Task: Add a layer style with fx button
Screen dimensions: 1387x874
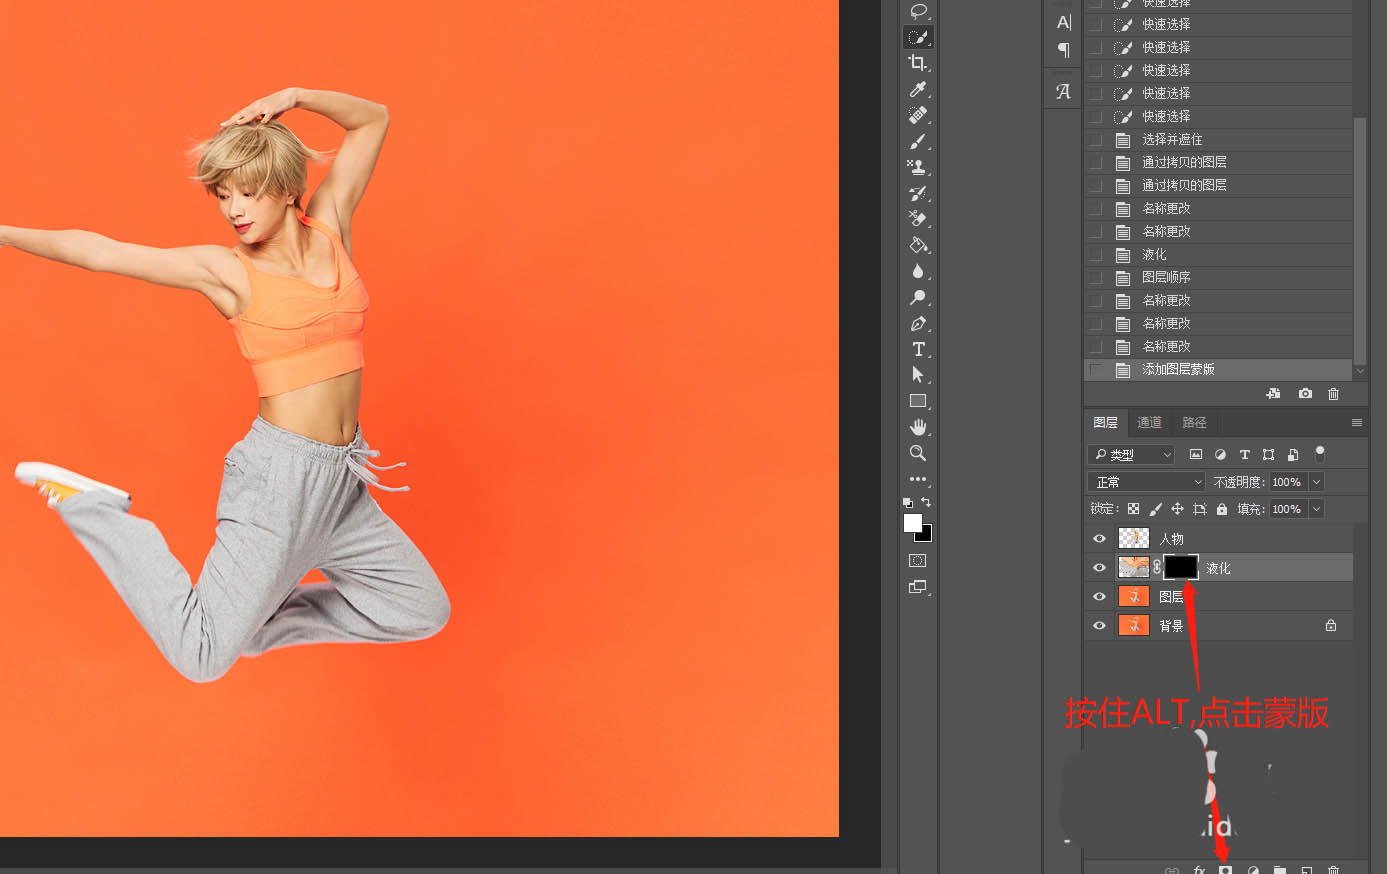Action: pyautogui.click(x=1199, y=870)
